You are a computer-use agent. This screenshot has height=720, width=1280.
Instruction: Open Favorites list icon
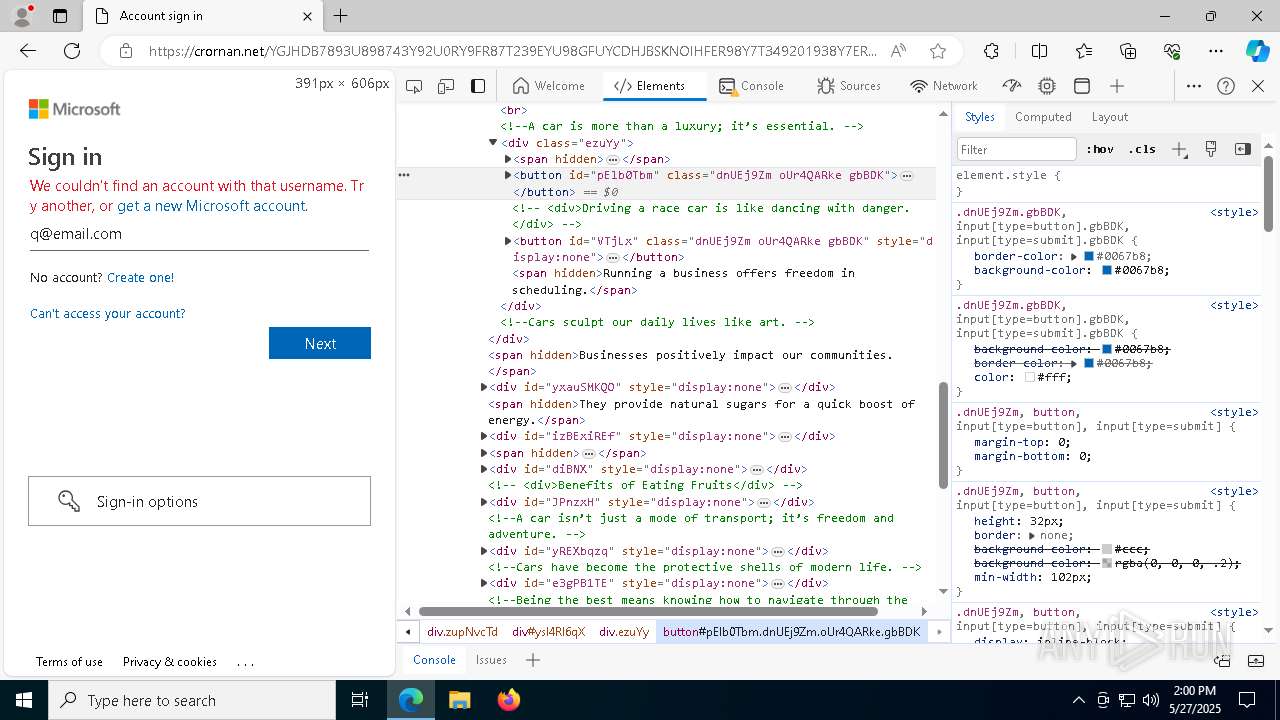tap(1084, 51)
